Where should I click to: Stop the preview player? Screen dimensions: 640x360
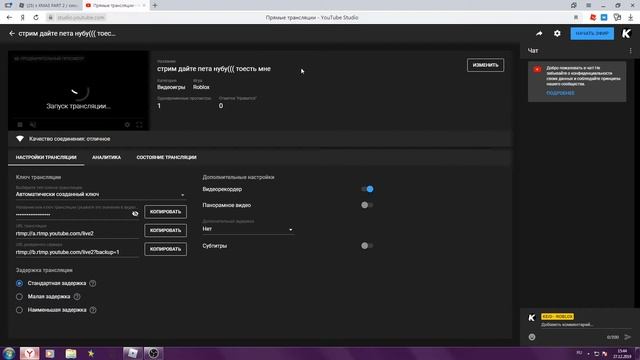tap(20, 124)
